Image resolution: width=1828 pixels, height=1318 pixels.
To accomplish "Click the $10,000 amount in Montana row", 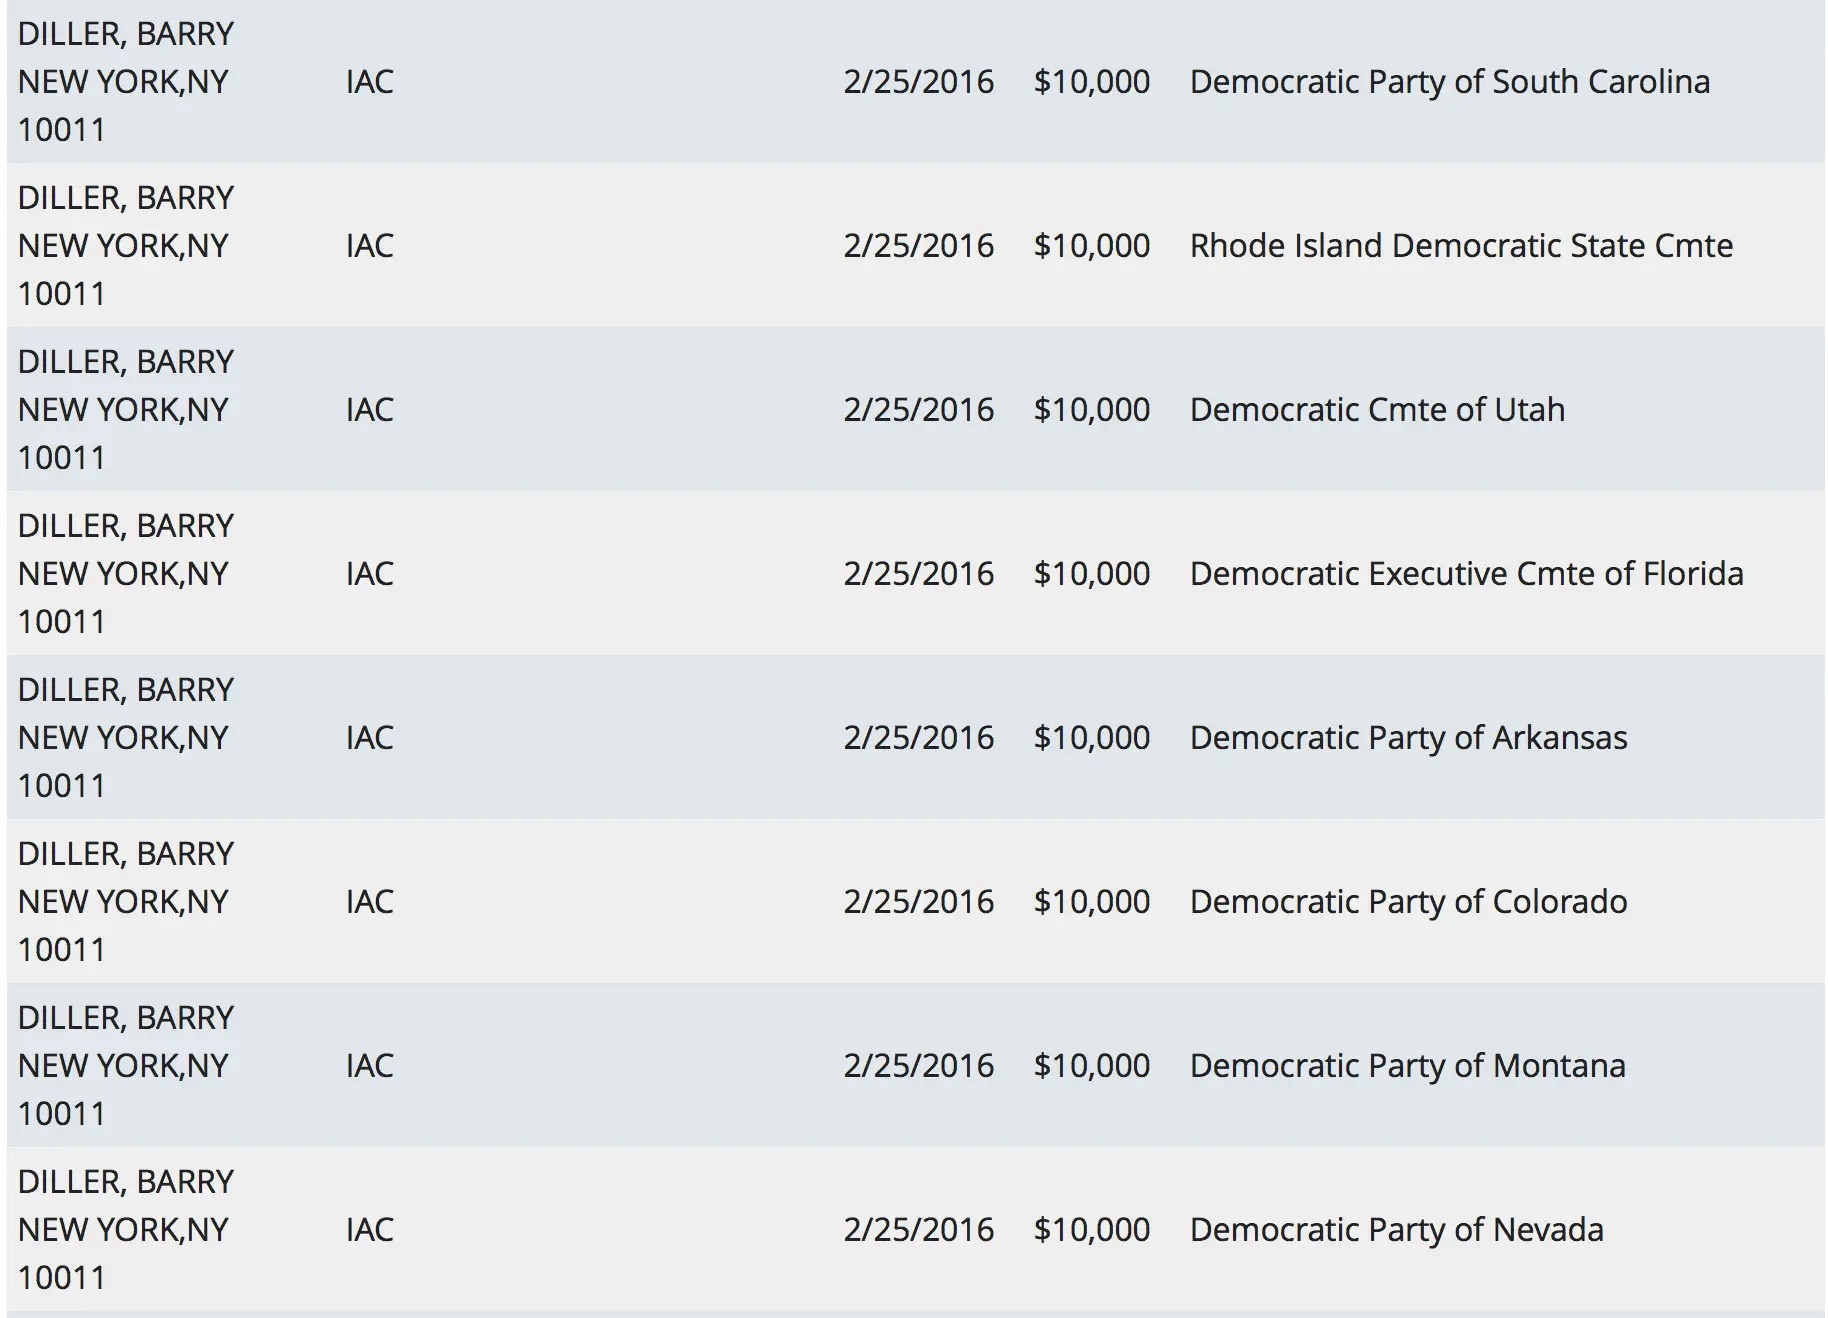I will click(1091, 1066).
